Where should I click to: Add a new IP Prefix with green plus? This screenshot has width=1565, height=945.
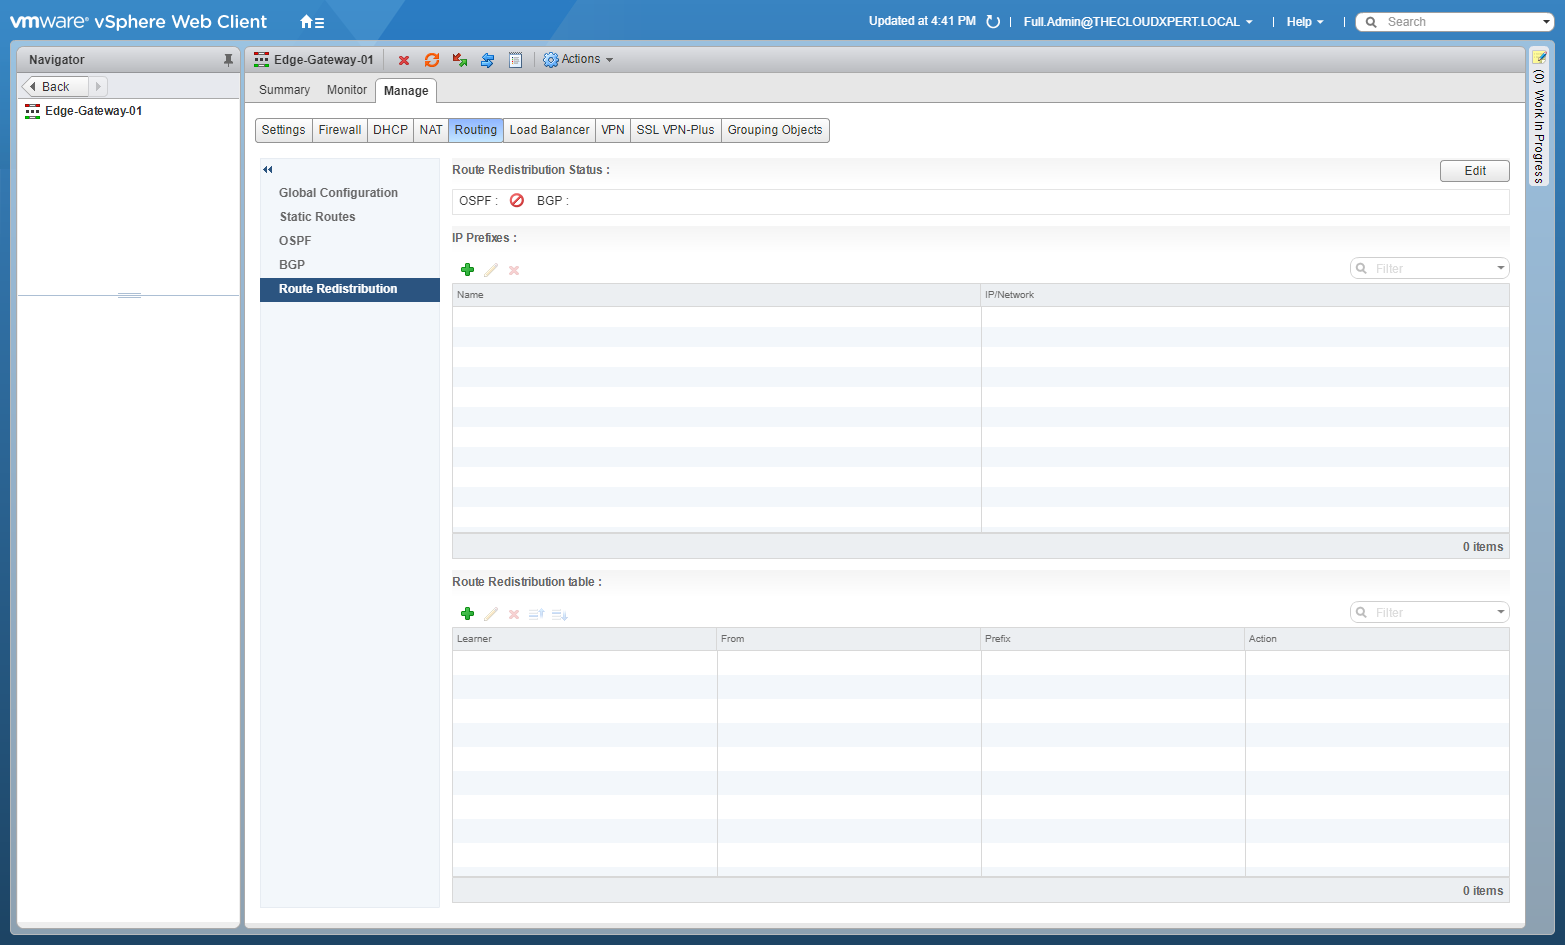coord(467,270)
